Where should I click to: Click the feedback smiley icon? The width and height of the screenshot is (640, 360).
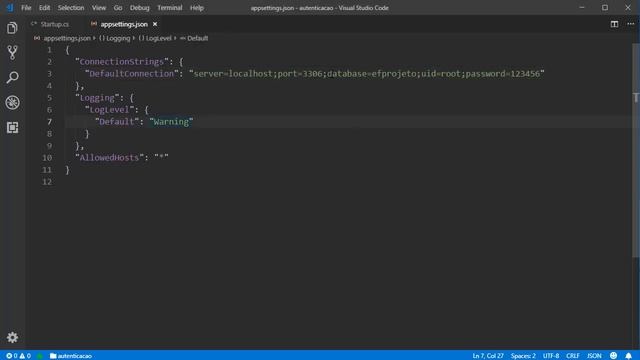point(613,356)
